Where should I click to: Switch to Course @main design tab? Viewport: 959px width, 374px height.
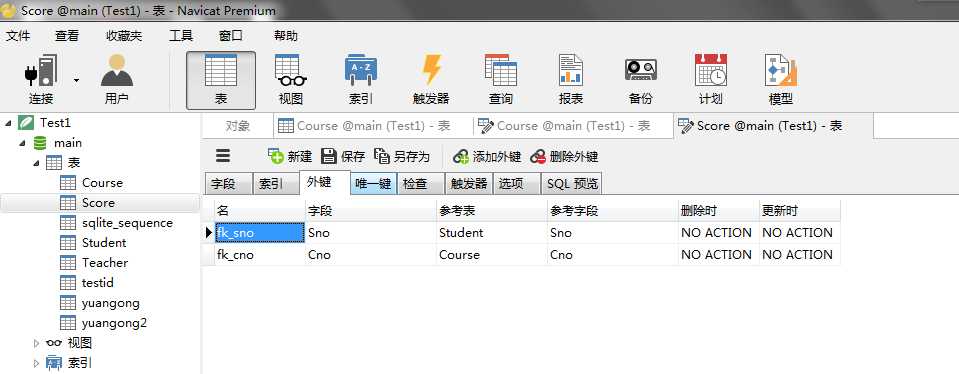(573, 126)
